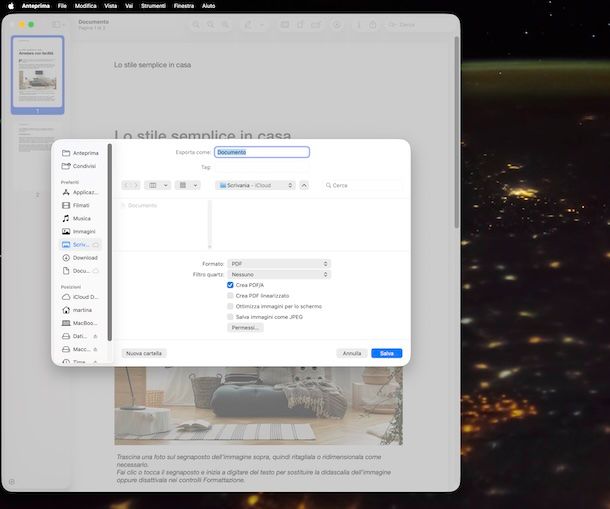Open the Strumenti menu

pos(153,6)
